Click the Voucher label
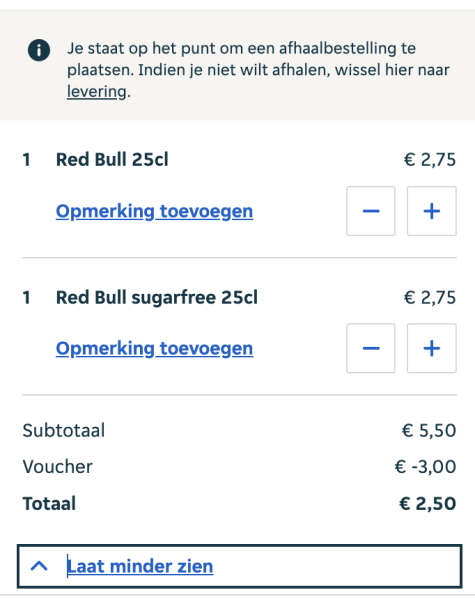 click(58, 466)
